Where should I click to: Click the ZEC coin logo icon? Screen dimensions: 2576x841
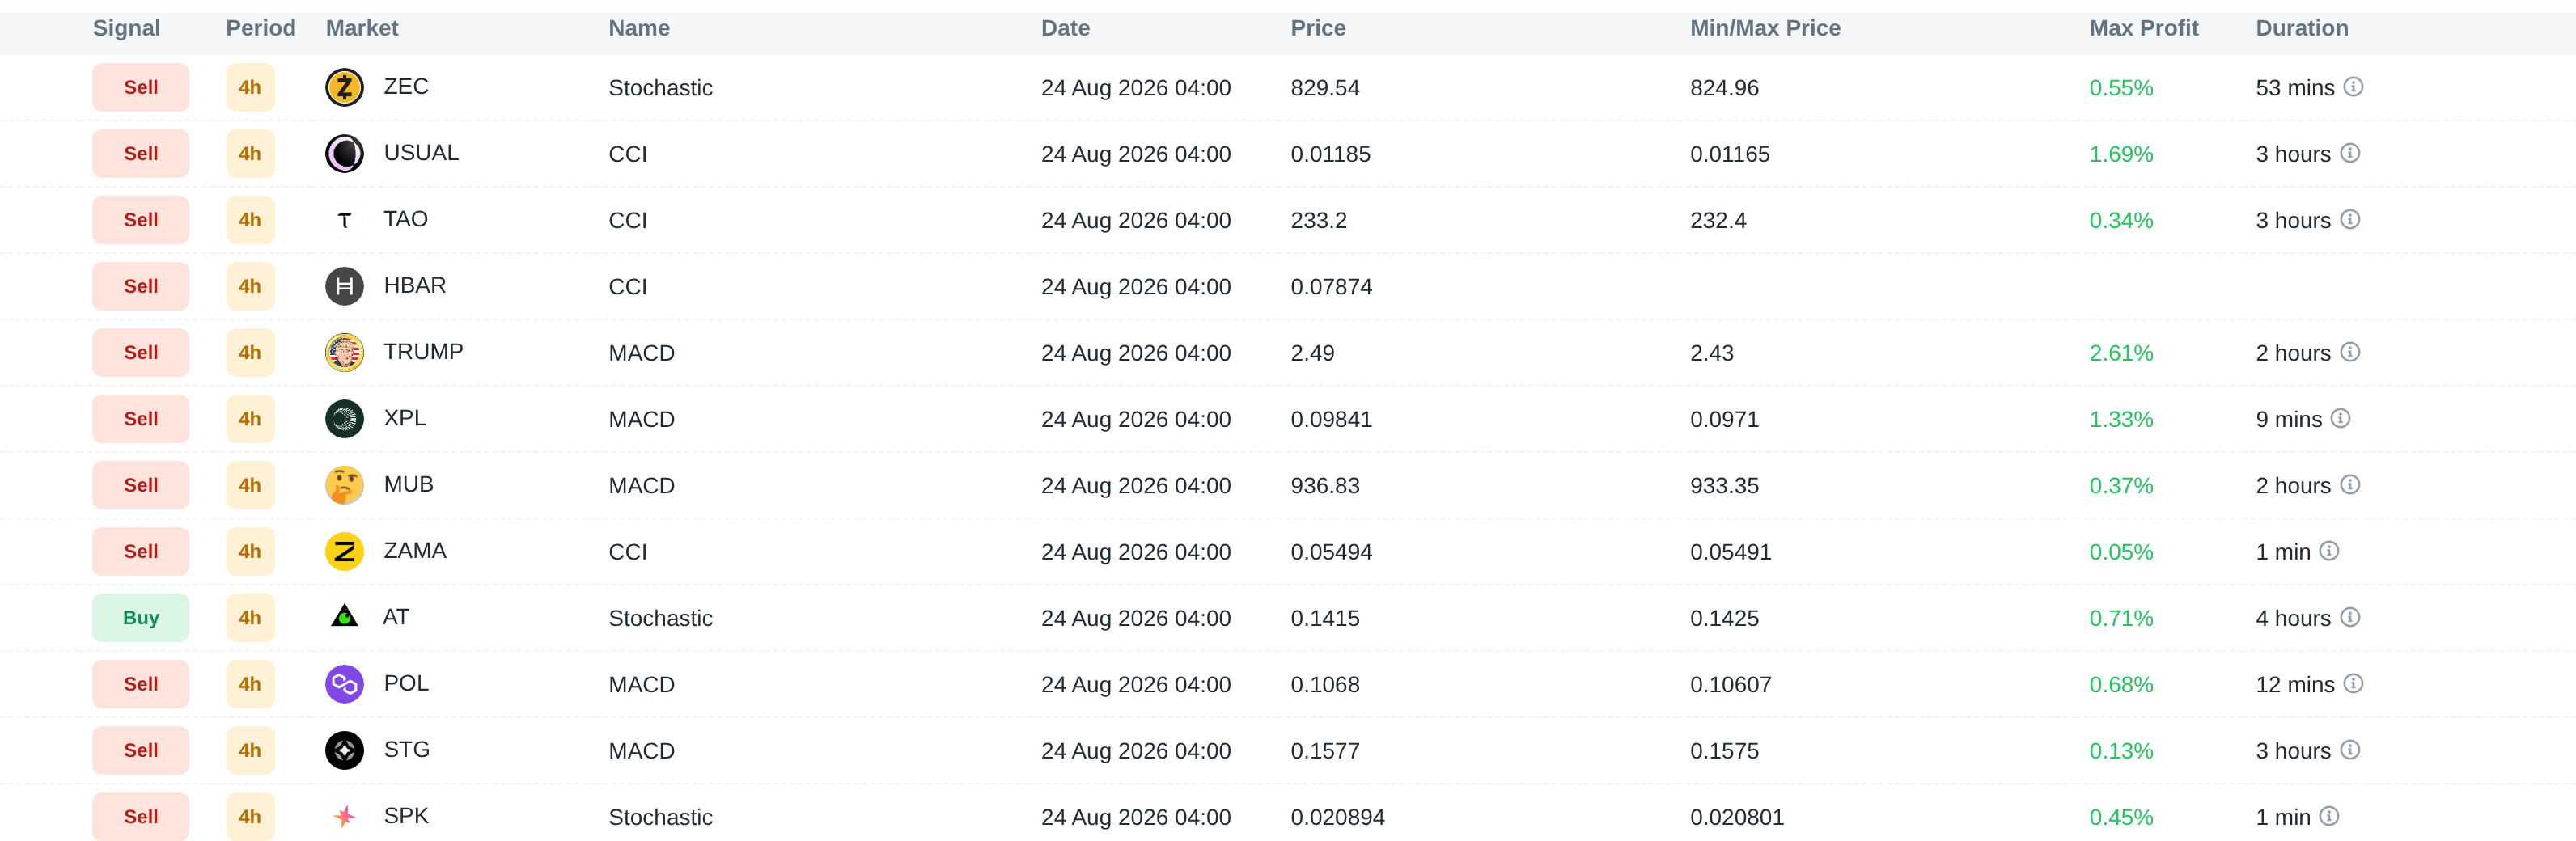point(344,87)
